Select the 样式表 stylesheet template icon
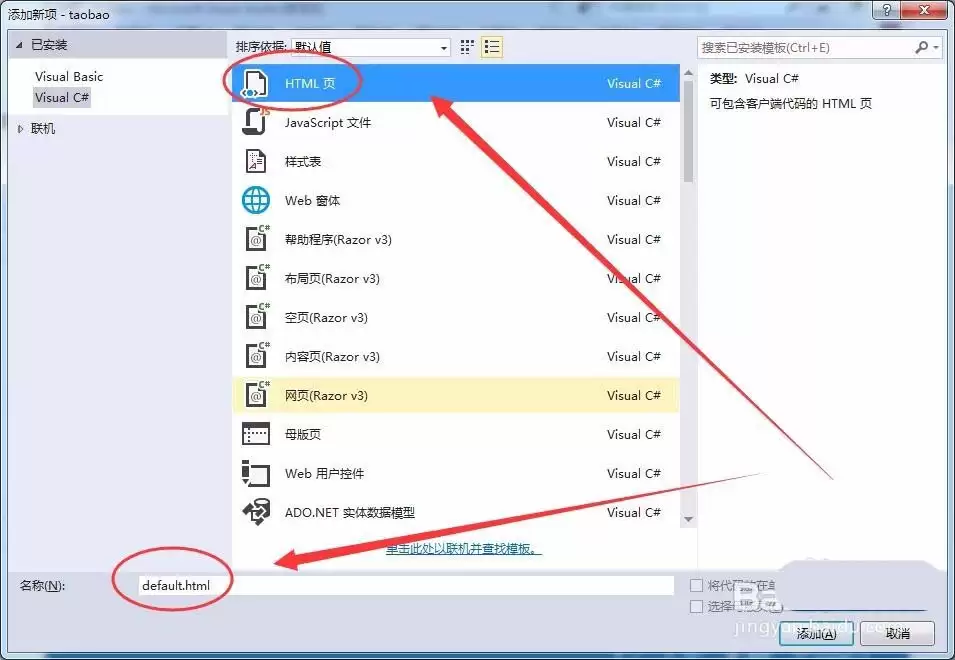 pyautogui.click(x=255, y=161)
